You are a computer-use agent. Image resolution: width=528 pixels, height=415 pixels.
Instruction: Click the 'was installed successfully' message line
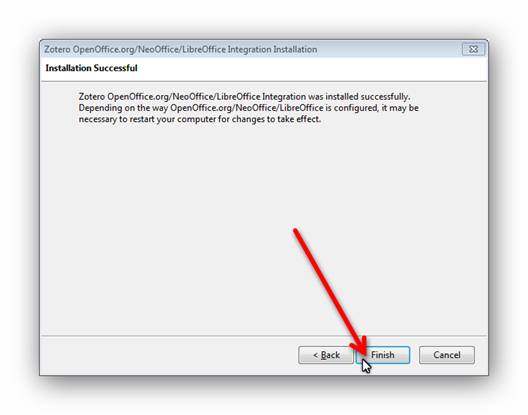point(244,97)
